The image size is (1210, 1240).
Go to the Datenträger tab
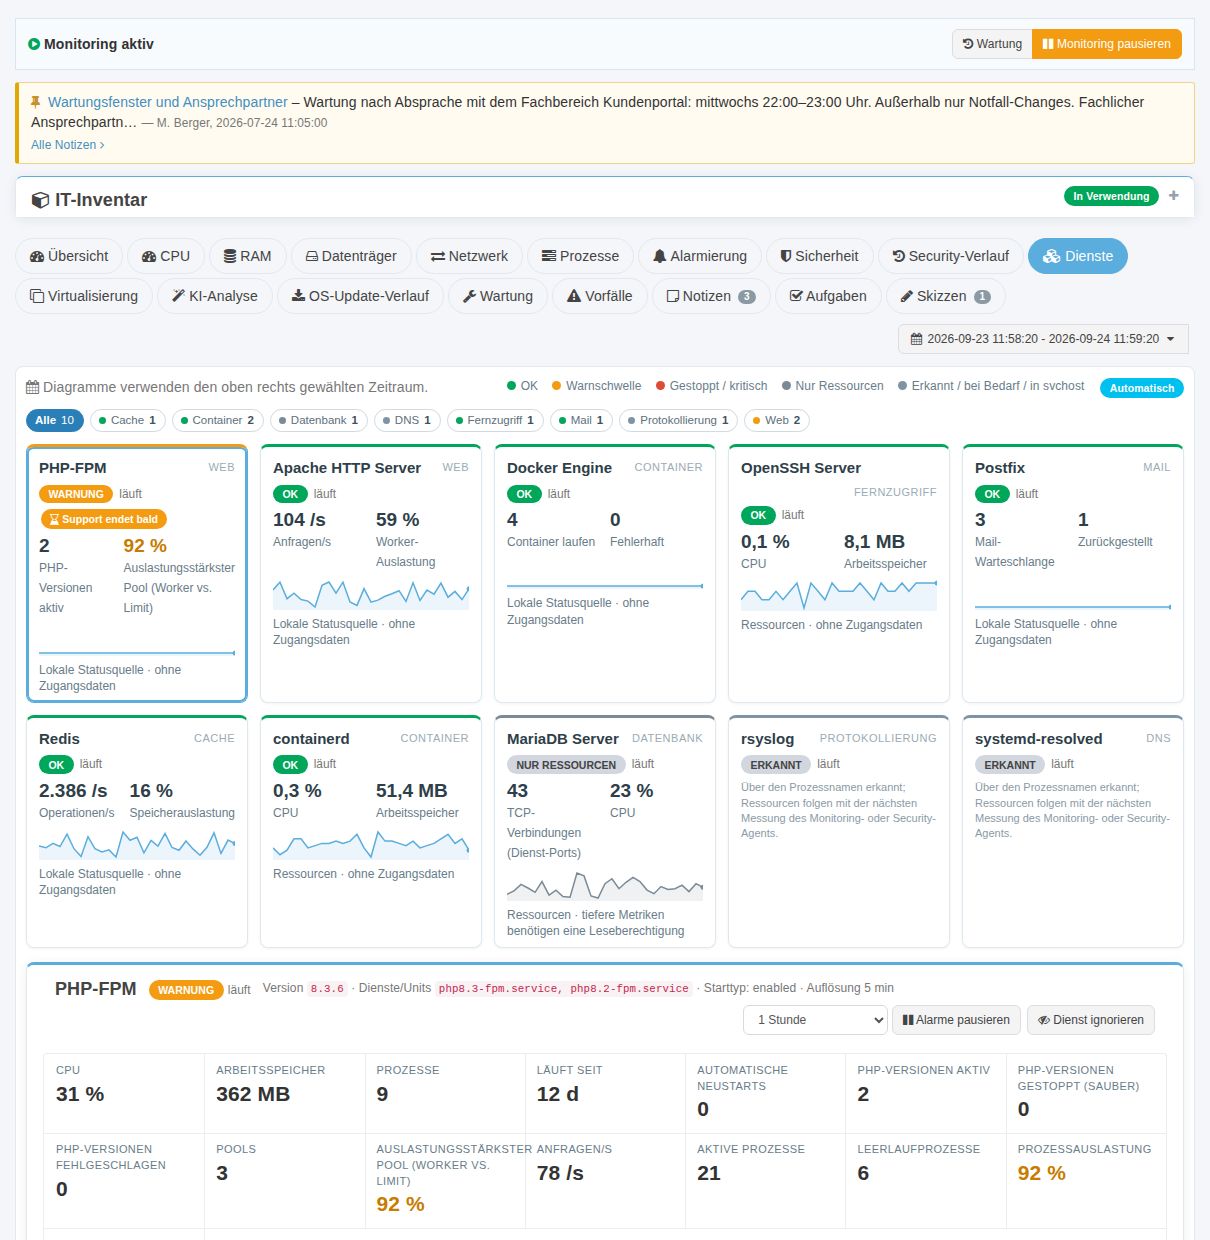tap(351, 256)
